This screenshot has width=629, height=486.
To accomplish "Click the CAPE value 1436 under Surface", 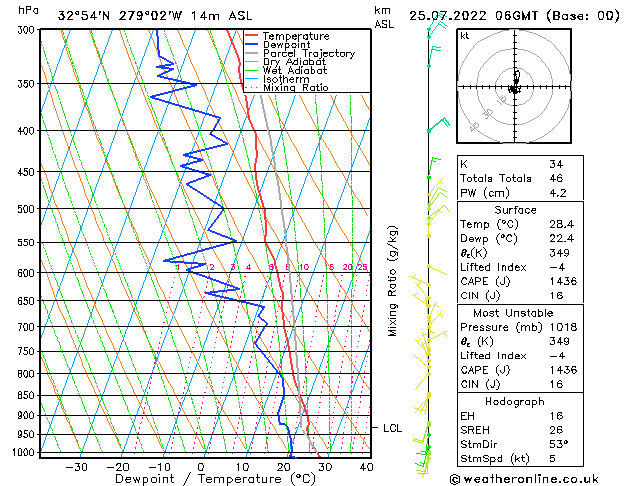I will pyautogui.click(x=563, y=281).
